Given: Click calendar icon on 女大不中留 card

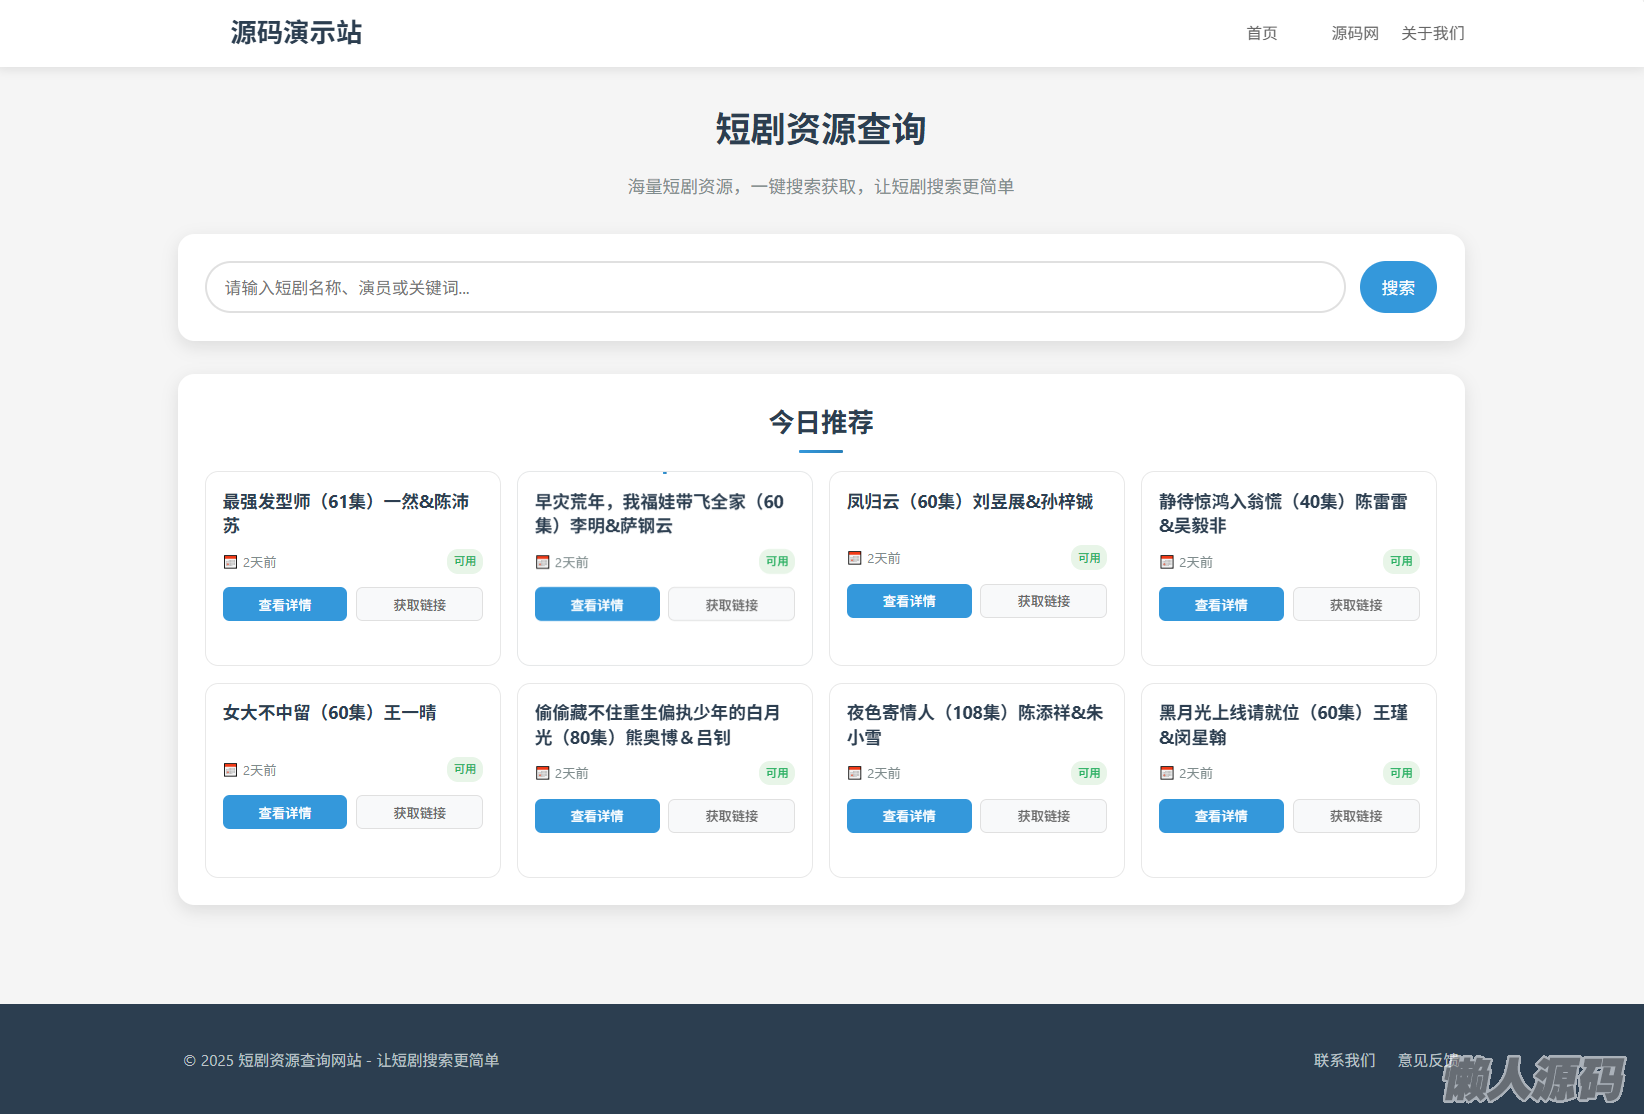Looking at the screenshot, I should pos(230,770).
